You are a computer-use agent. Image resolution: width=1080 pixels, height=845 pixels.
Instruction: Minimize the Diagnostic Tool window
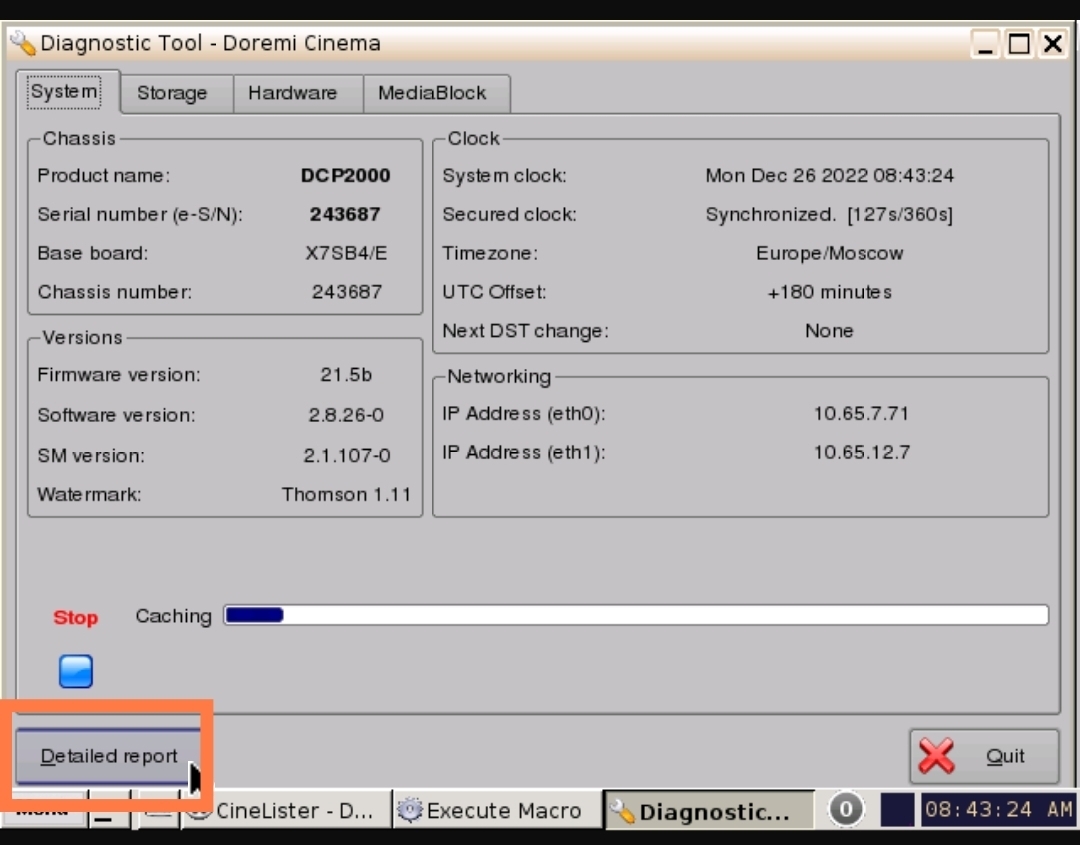coord(986,44)
